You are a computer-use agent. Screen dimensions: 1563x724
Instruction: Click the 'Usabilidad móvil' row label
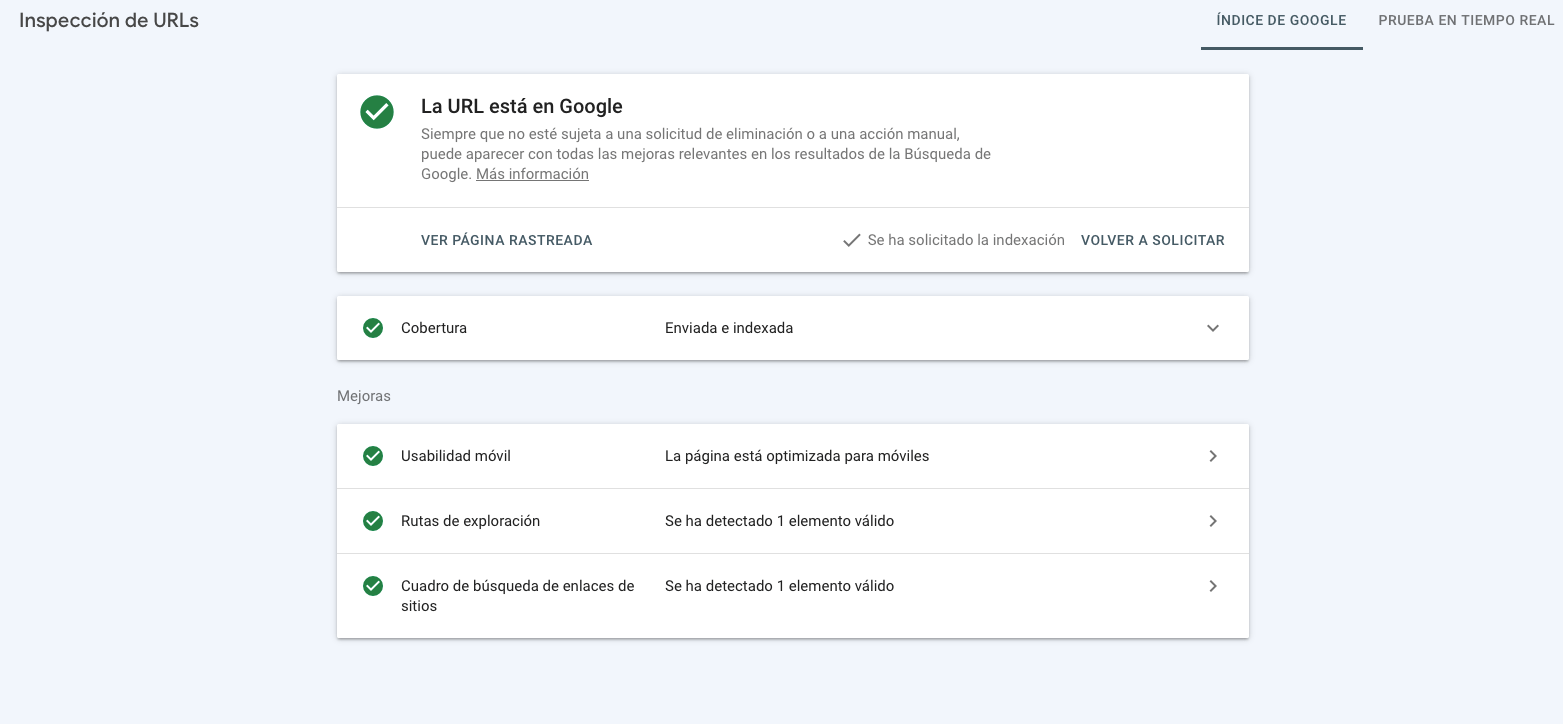[x=456, y=456]
